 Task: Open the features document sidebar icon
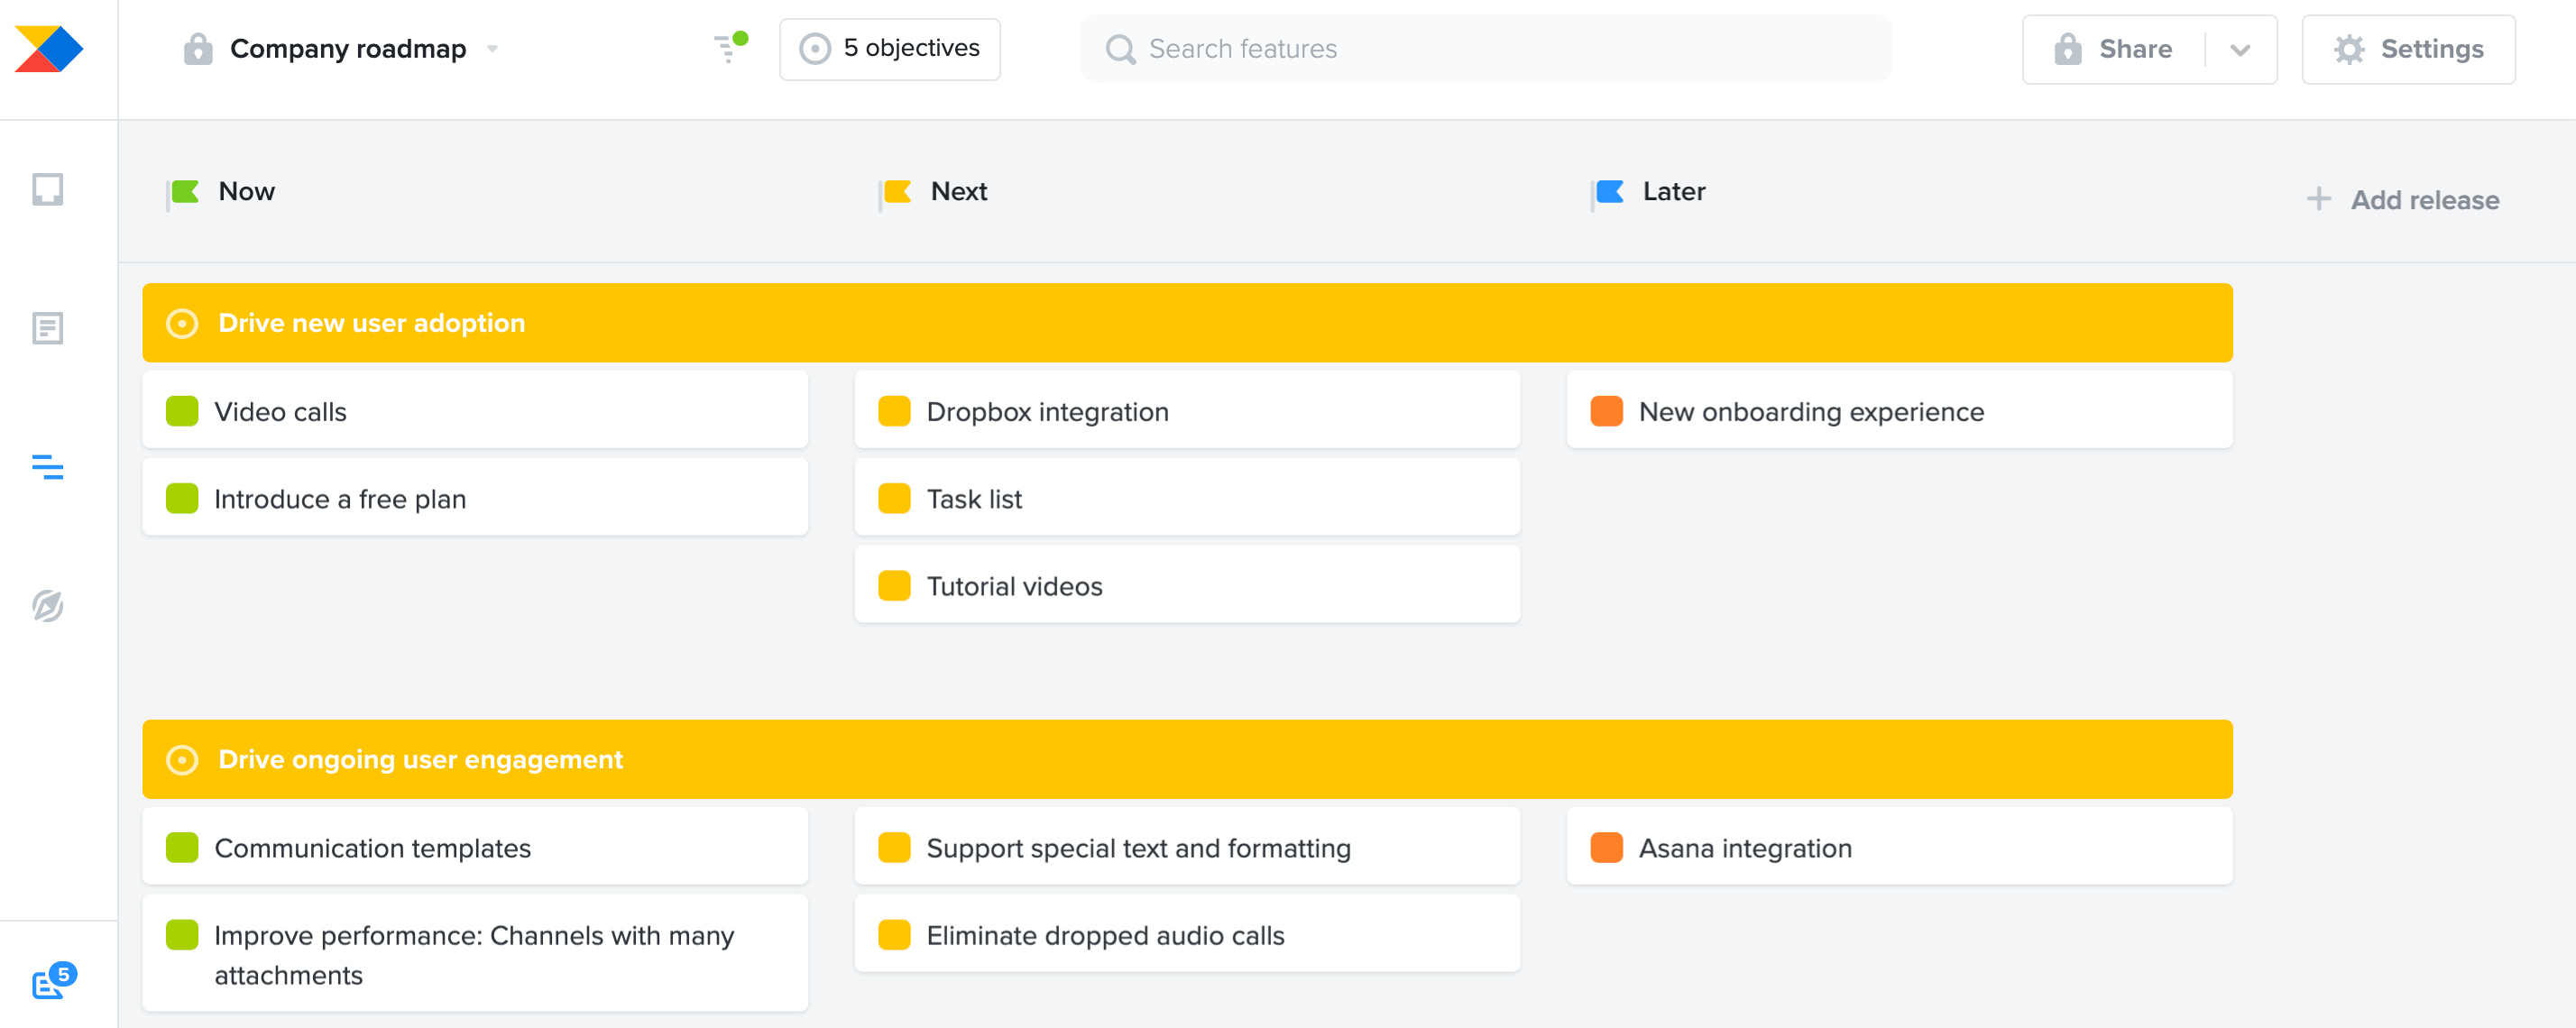[x=47, y=328]
